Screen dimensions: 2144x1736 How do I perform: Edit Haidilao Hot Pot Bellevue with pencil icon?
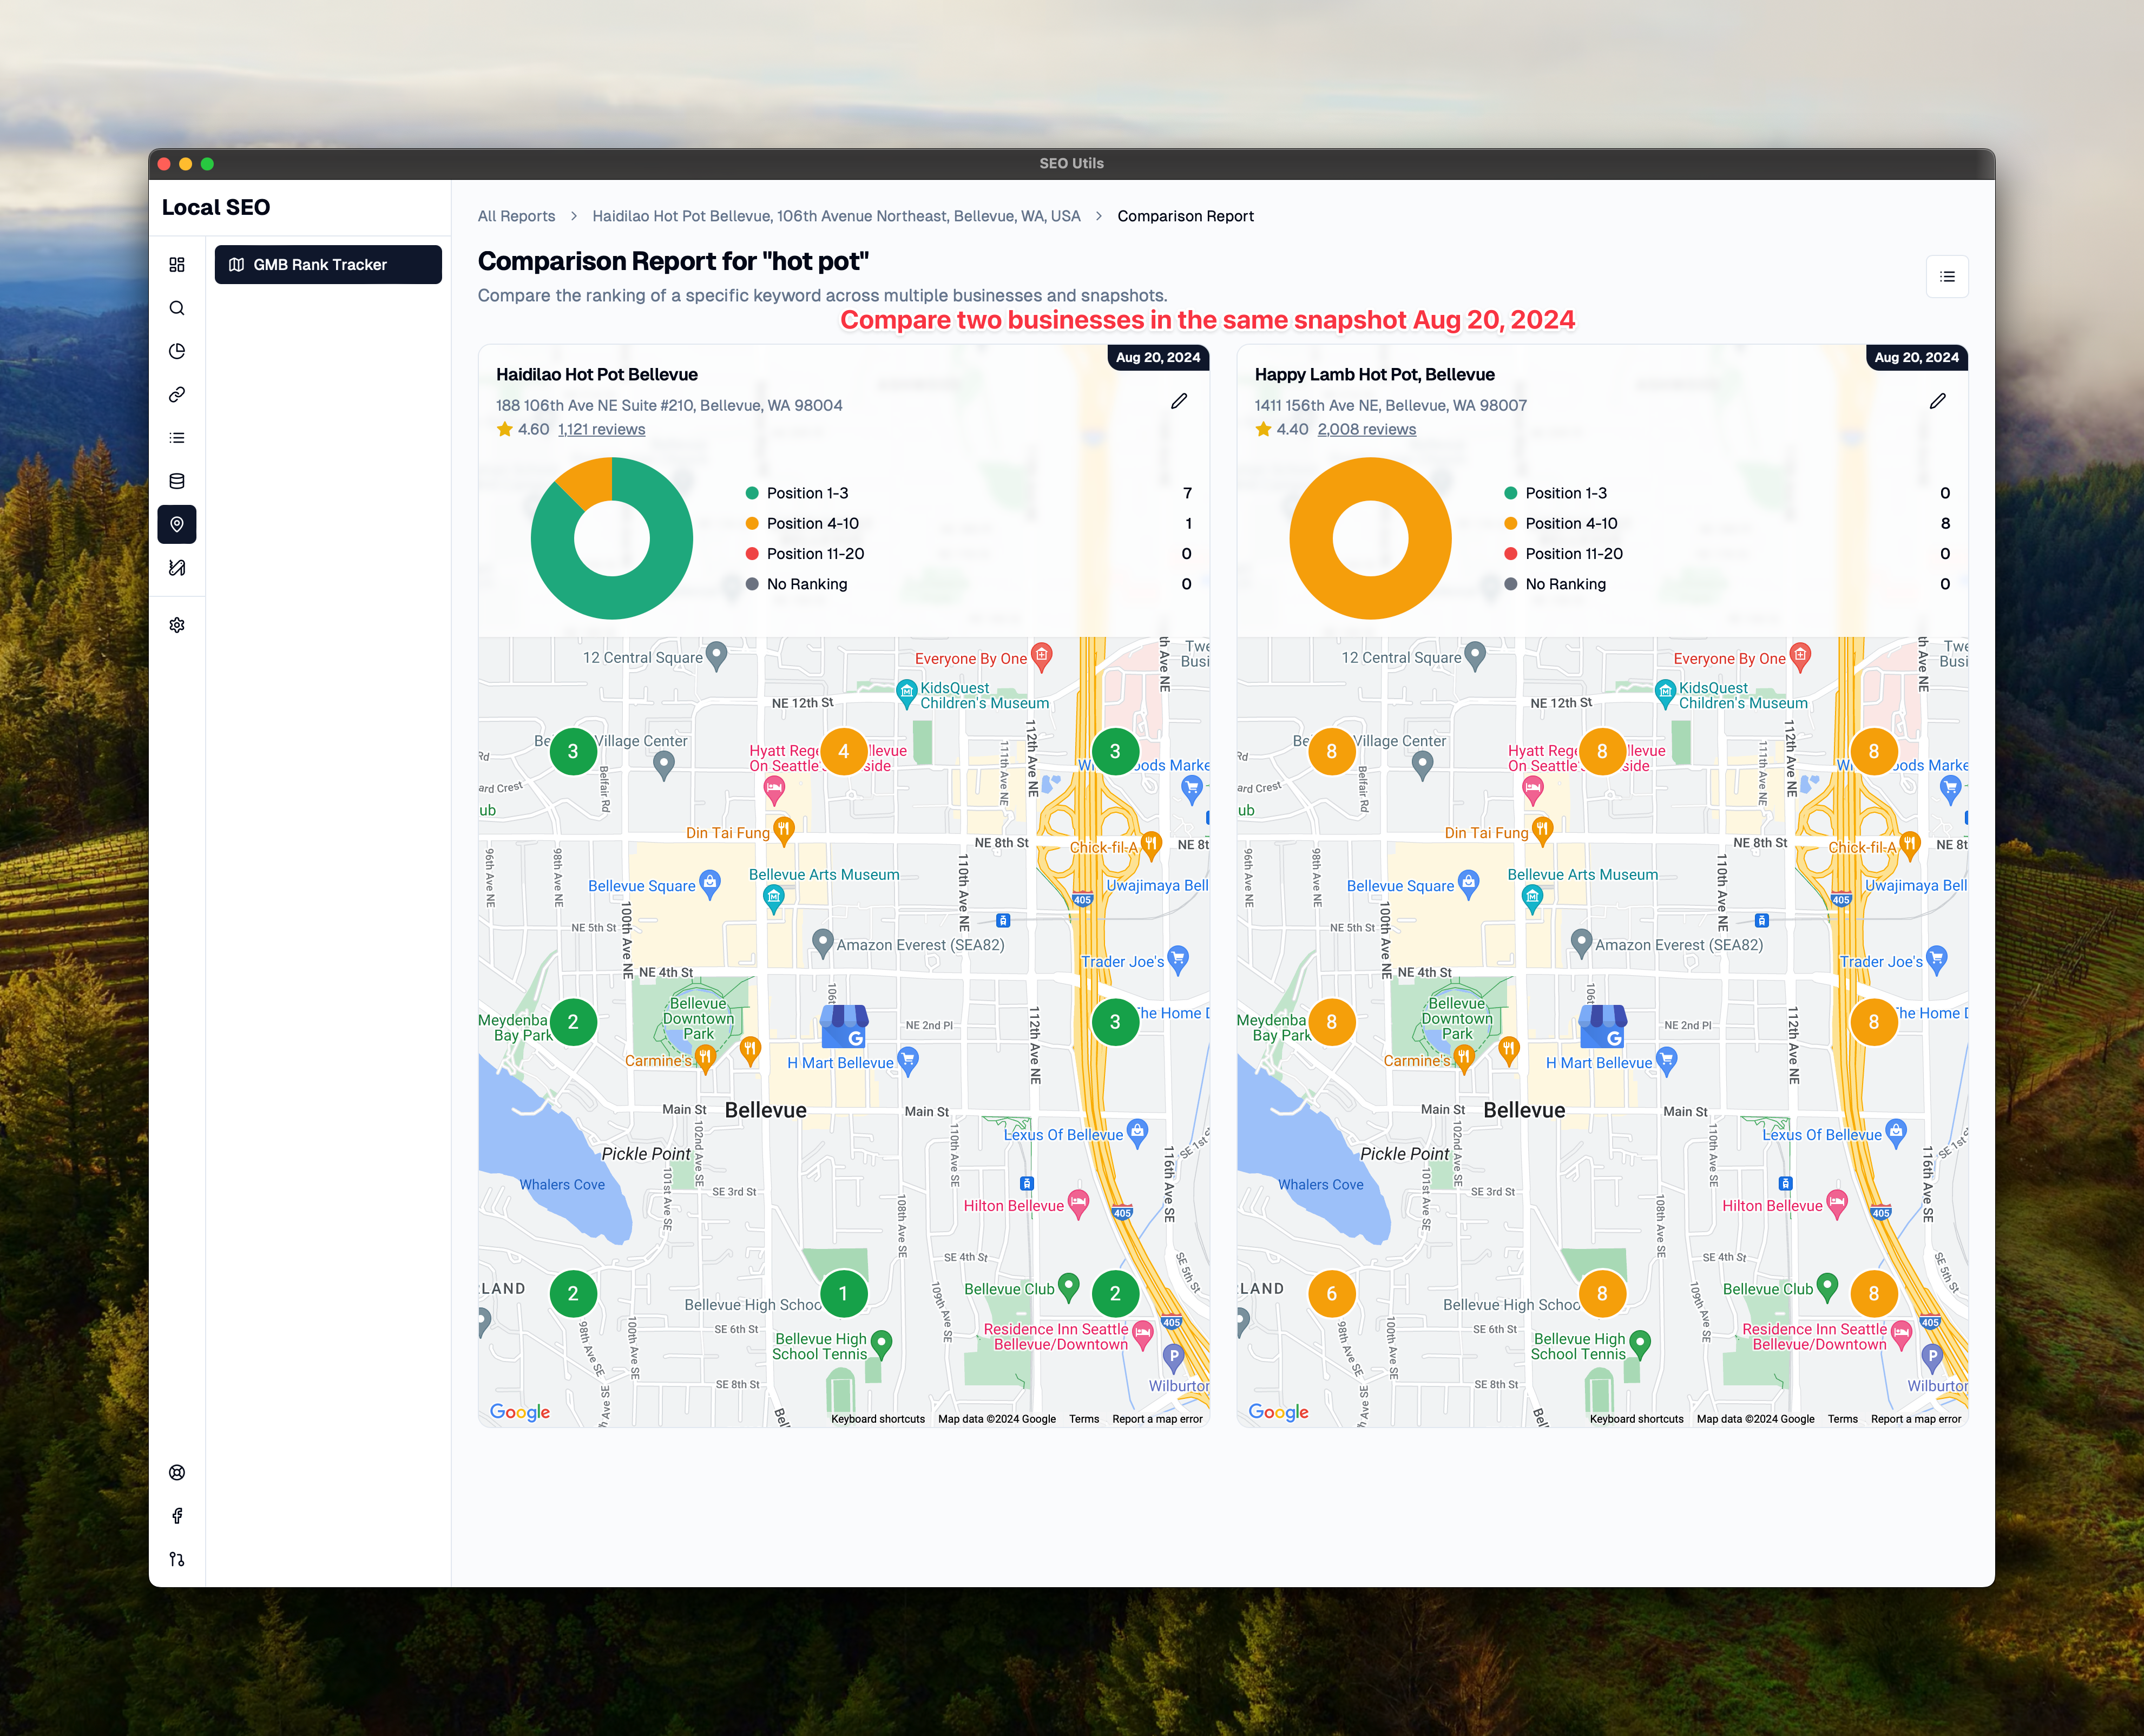click(x=1179, y=401)
